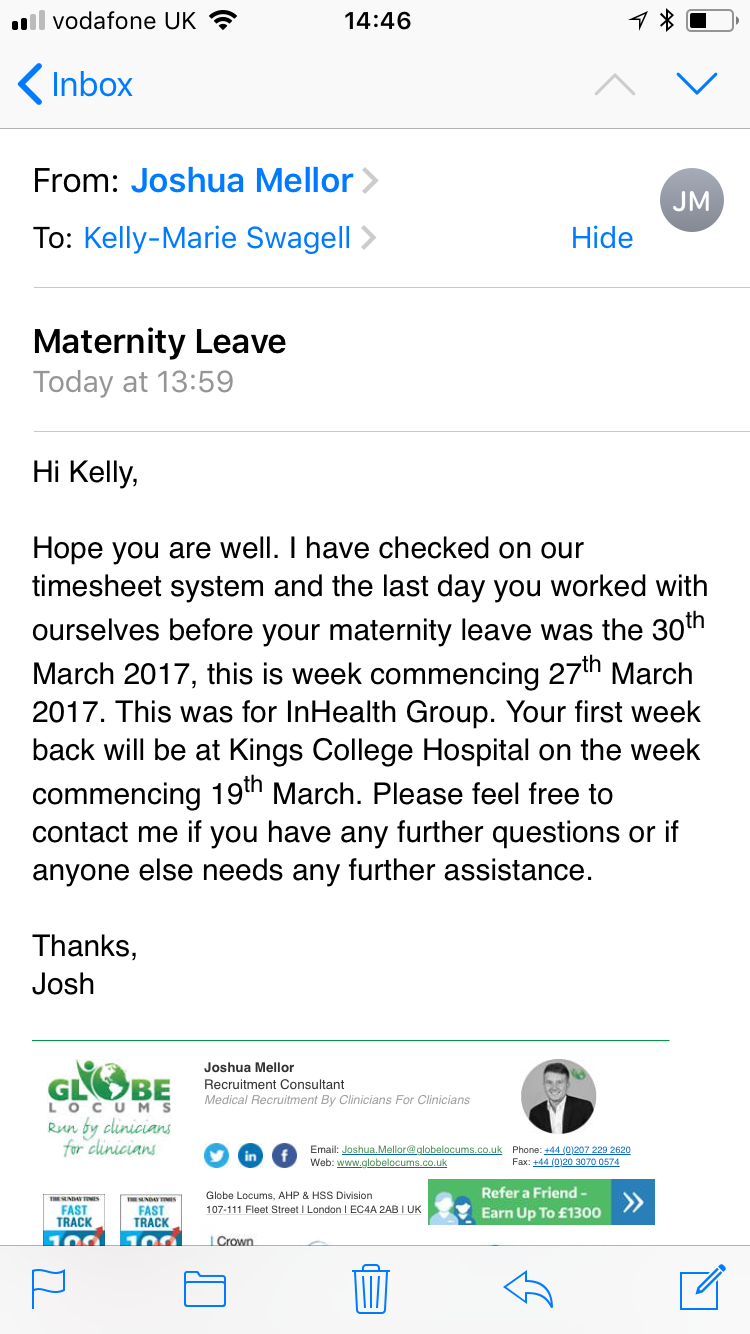Go back to Inbox
Screen dimensions: 750x1334
(x=76, y=84)
